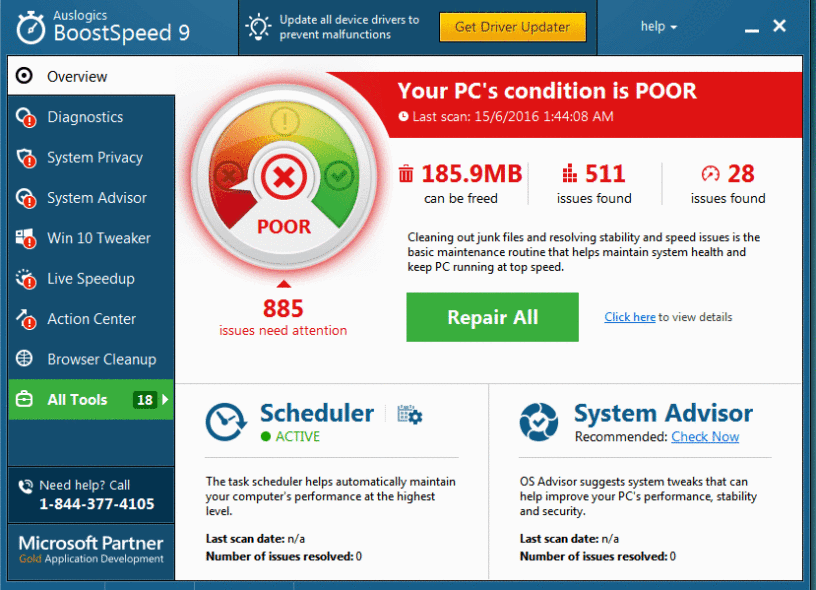Click the All Tools 18 badge
816x590 pixels.
(x=145, y=400)
